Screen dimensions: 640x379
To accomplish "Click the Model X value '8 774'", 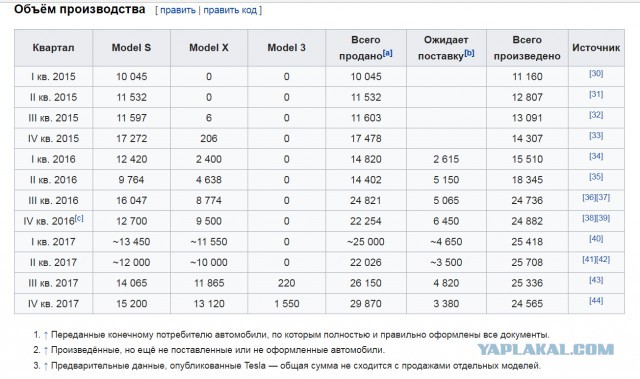I will tap(209, 201).
